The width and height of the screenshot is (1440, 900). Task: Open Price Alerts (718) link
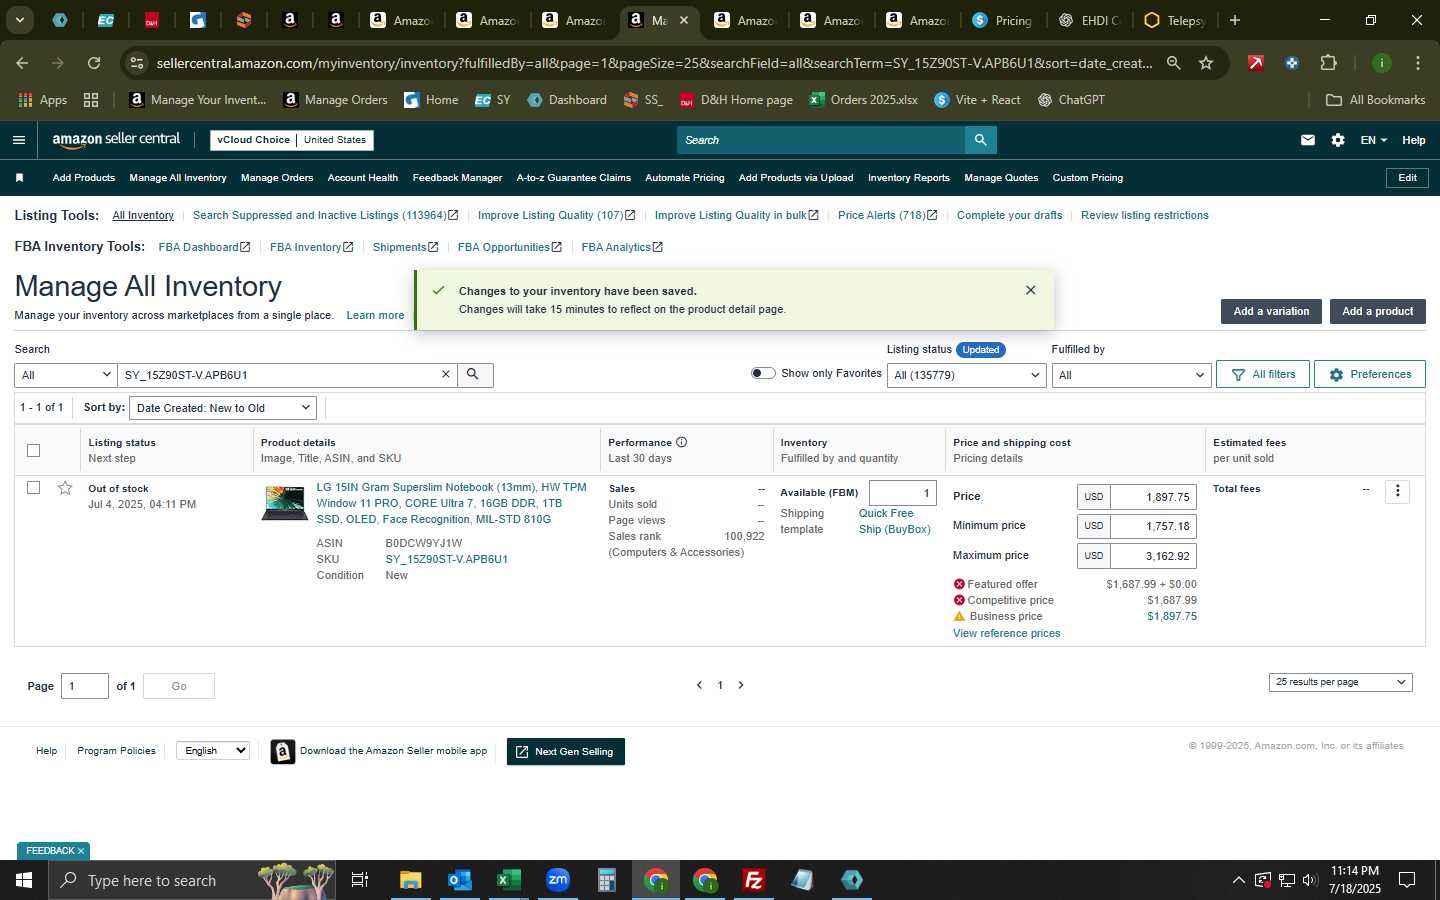(x=888, y=215)
